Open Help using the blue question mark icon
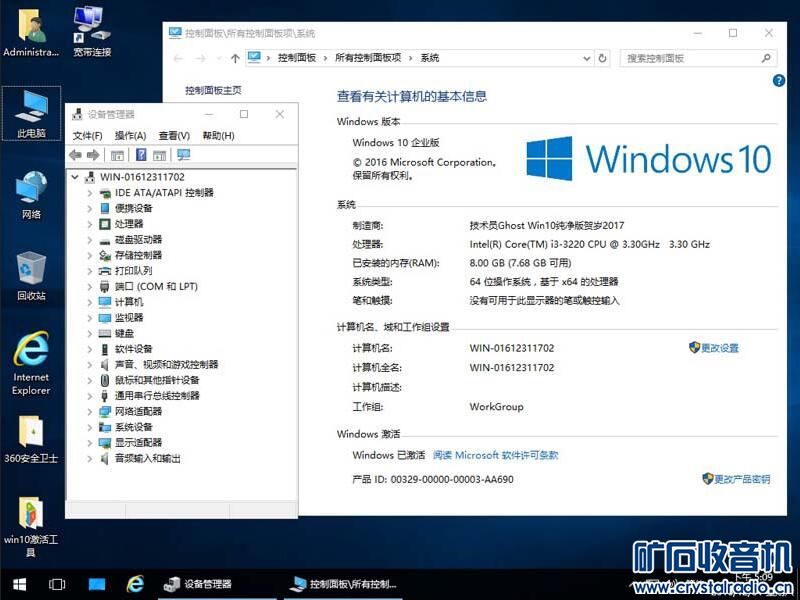This screenshot has height=600, width=800. click(140, 155)
